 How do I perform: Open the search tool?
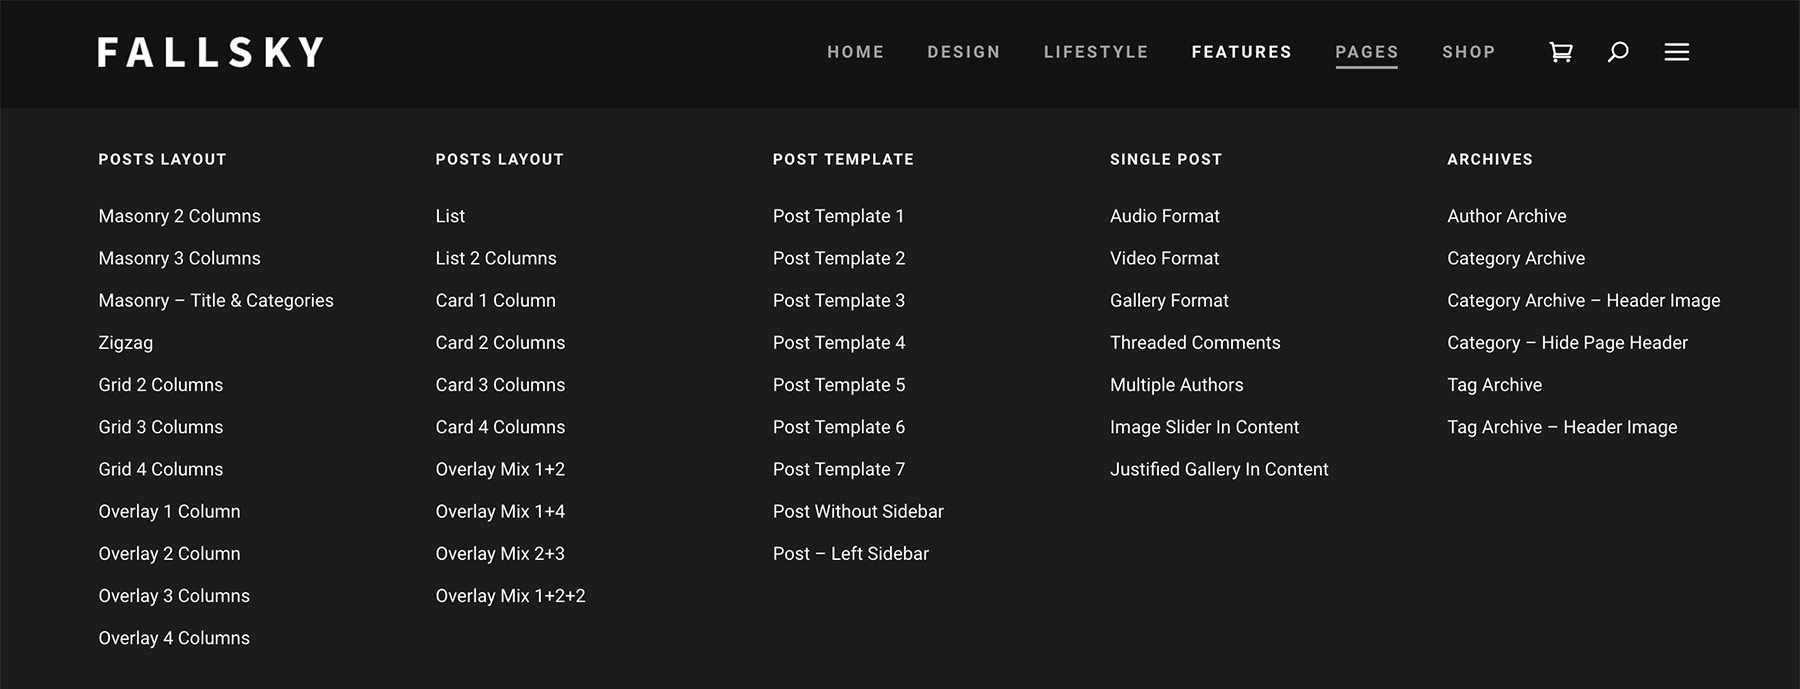coord(1617,52)
